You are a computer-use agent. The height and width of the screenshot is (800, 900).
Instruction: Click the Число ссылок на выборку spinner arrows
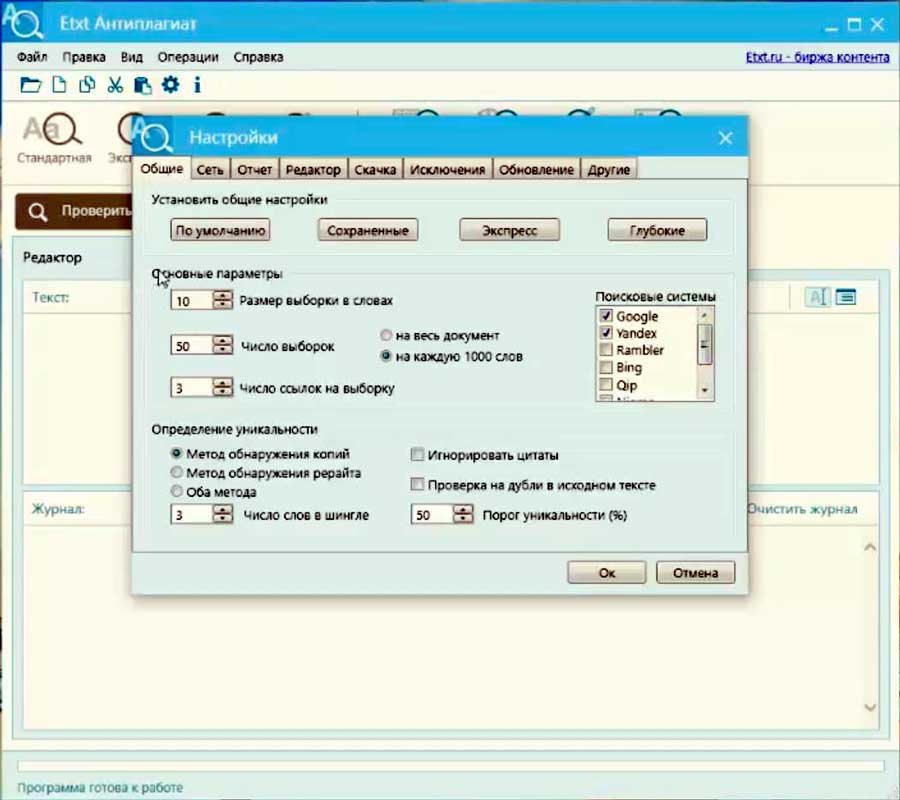click(223, 387)
